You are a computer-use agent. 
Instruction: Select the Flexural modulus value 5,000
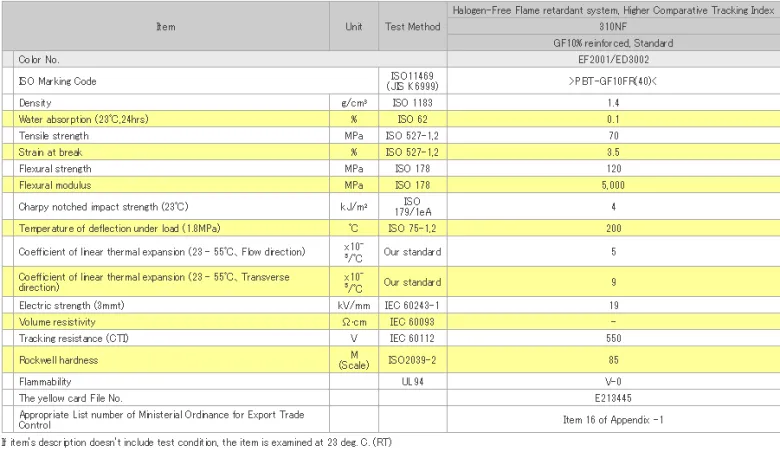tap(613, 184)
